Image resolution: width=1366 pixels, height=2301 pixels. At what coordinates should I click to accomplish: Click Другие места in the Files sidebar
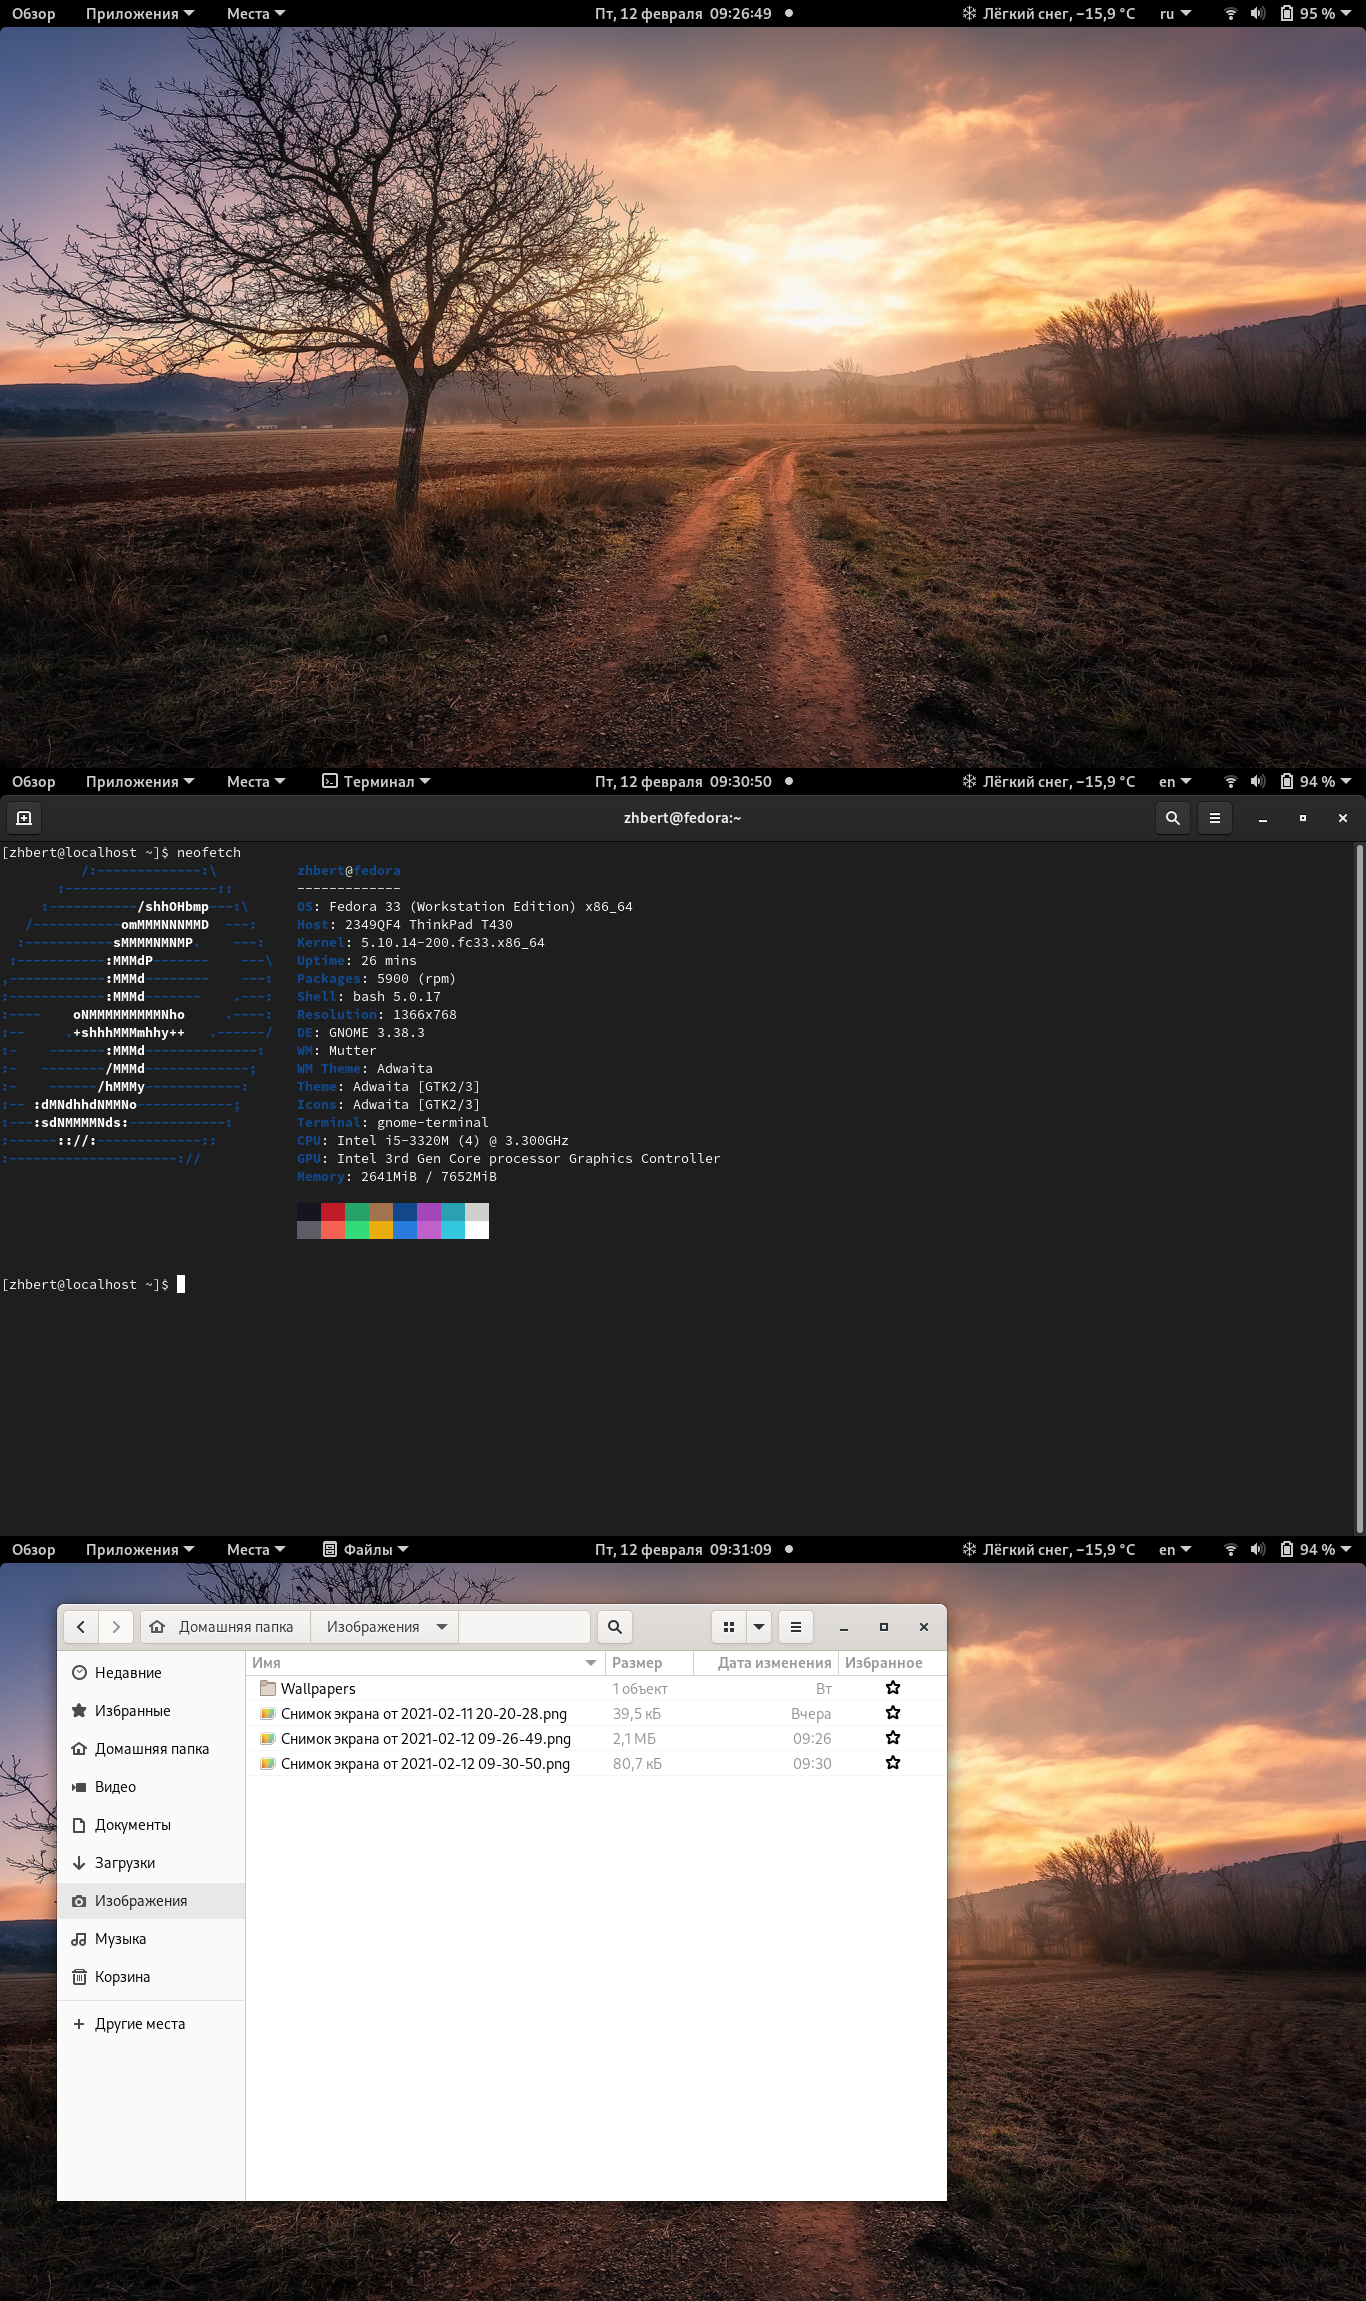151,2024
